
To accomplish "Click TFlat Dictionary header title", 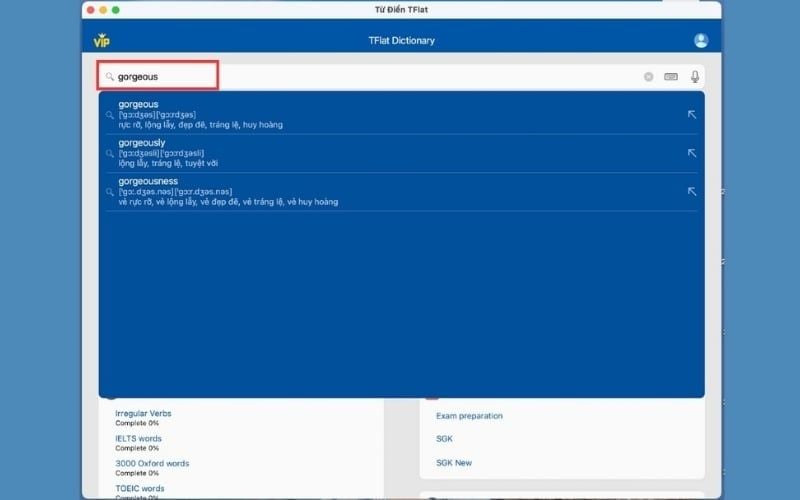I will [x=402, y=40].
